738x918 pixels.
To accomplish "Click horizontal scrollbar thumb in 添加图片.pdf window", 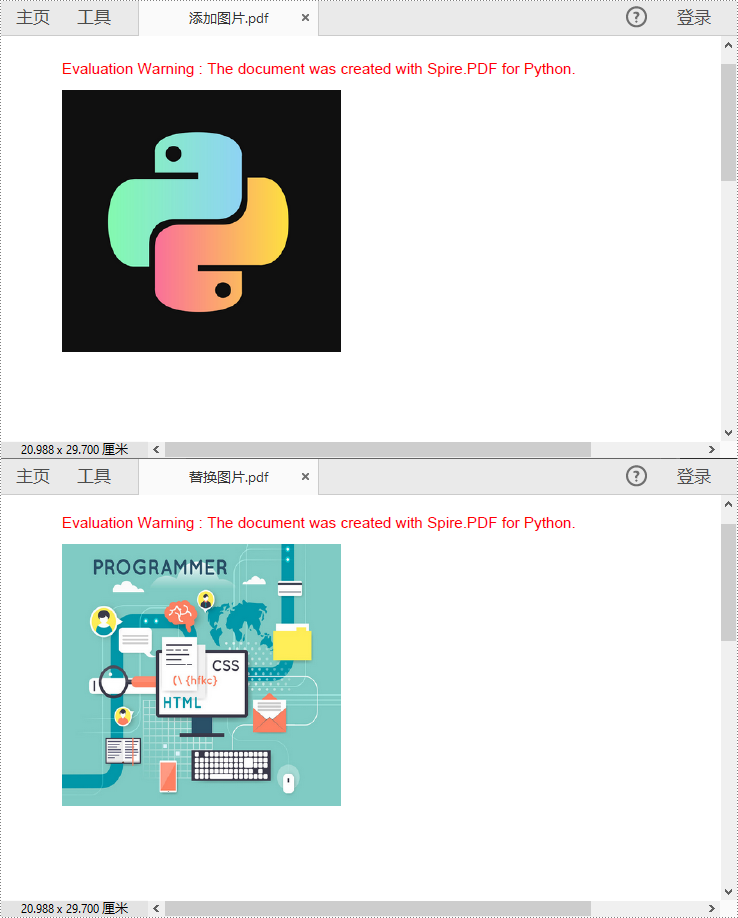I will click(x=378, y=450).
